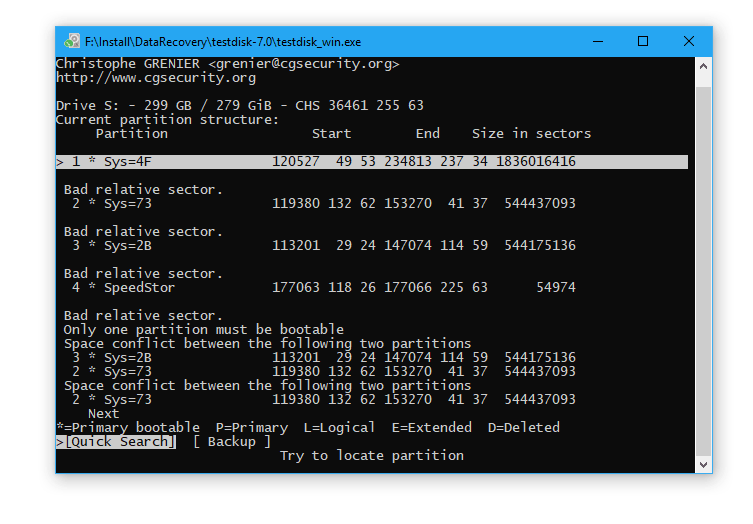Click the 'L=Logical' legend entry
The width and height of the screenshot is (753, 524).
(x=340, y=427)
